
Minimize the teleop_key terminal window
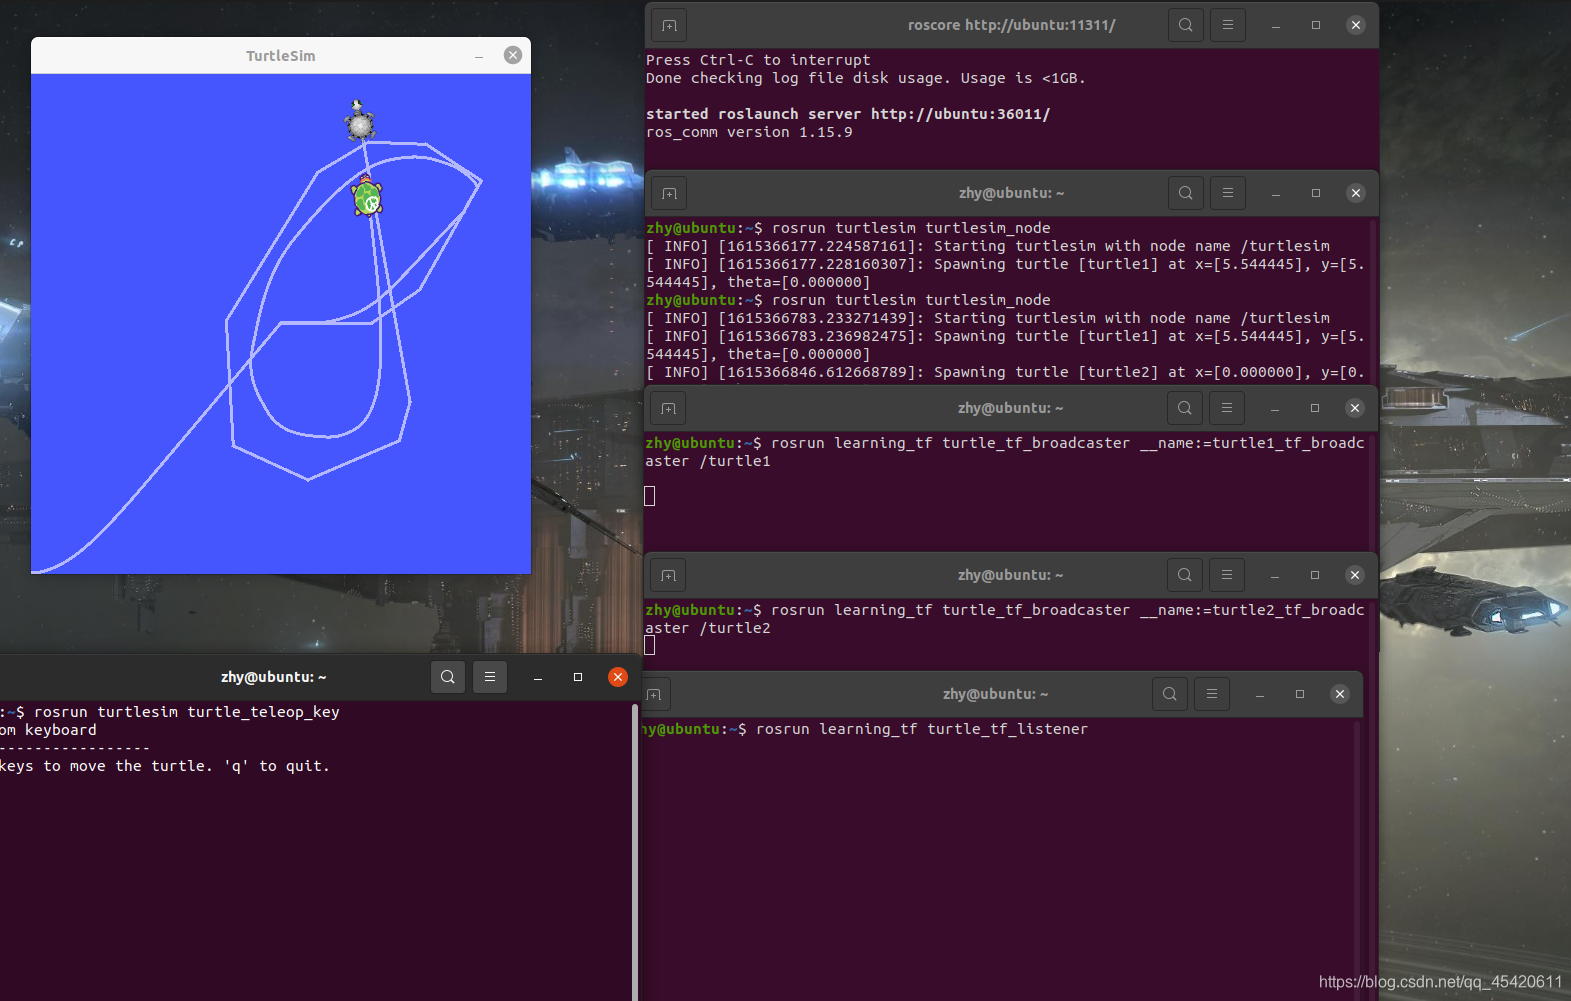538,677
